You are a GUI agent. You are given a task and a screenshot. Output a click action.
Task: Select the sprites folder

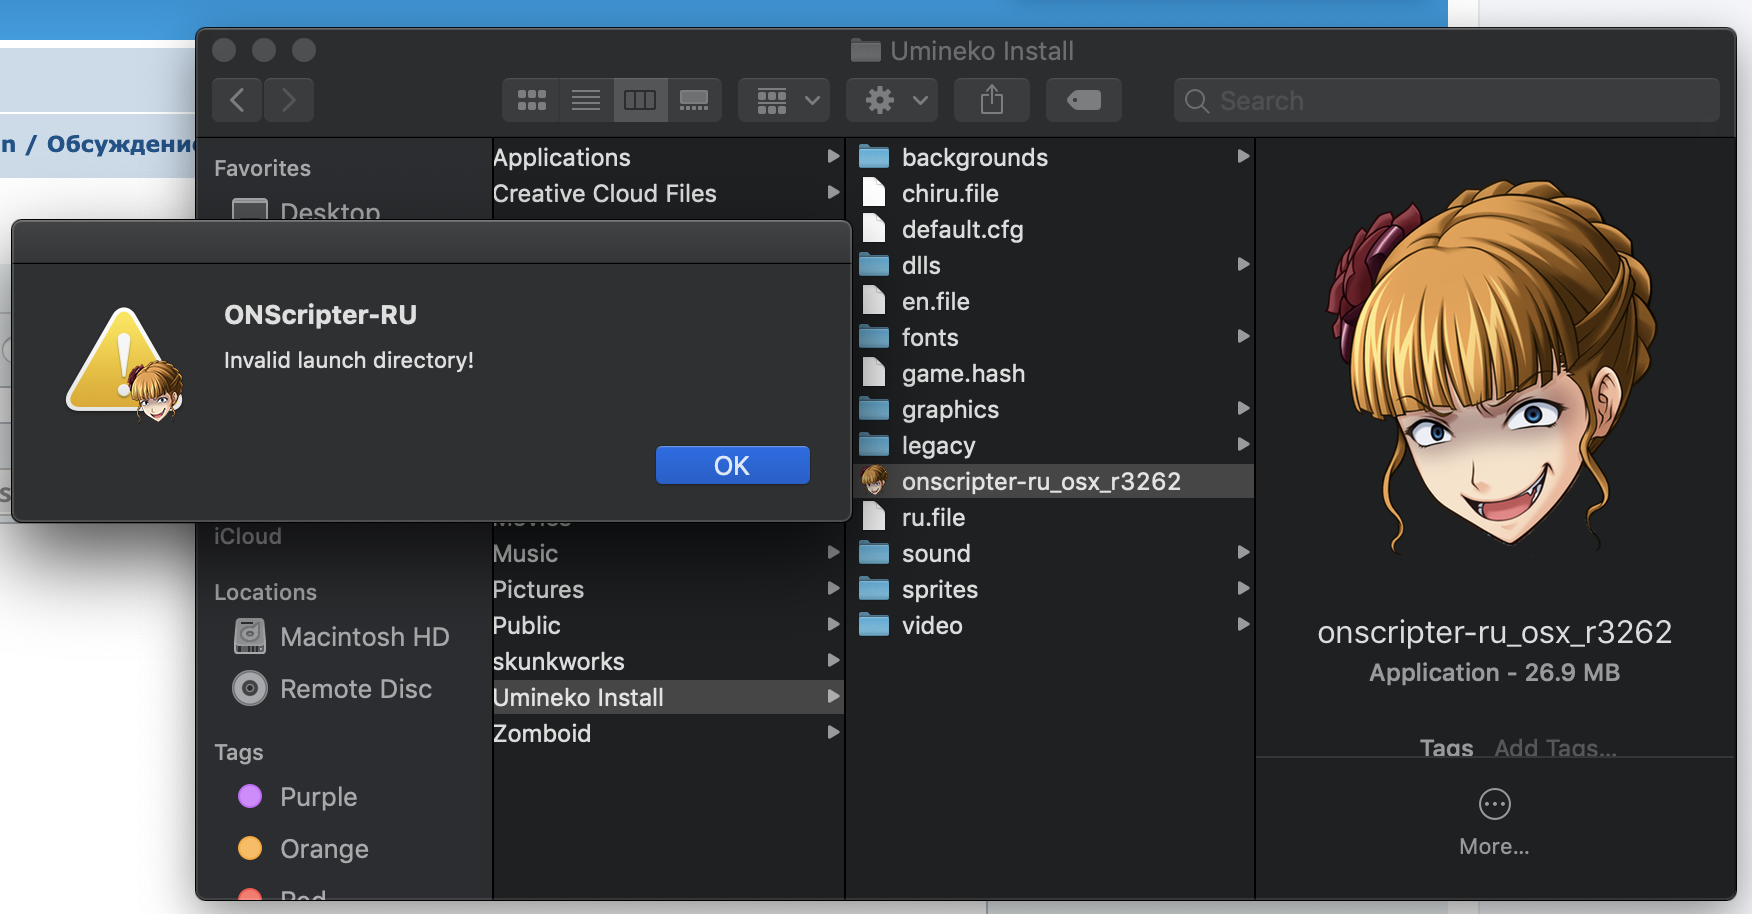pyautogui.click(x=1050, y=589)
